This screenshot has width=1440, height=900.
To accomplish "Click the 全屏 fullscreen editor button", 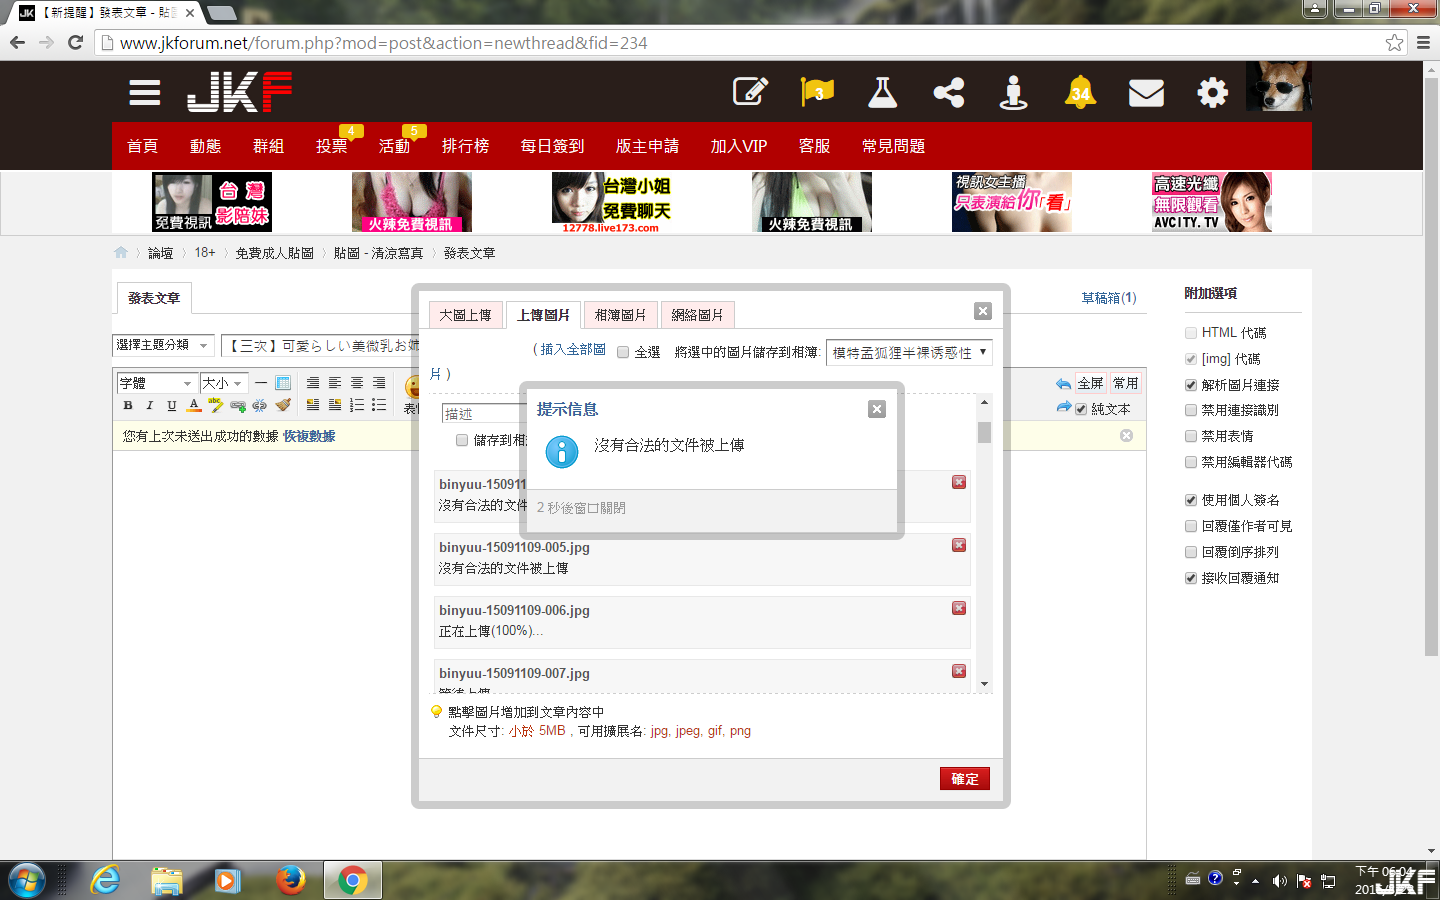I will coord(1090,383).
